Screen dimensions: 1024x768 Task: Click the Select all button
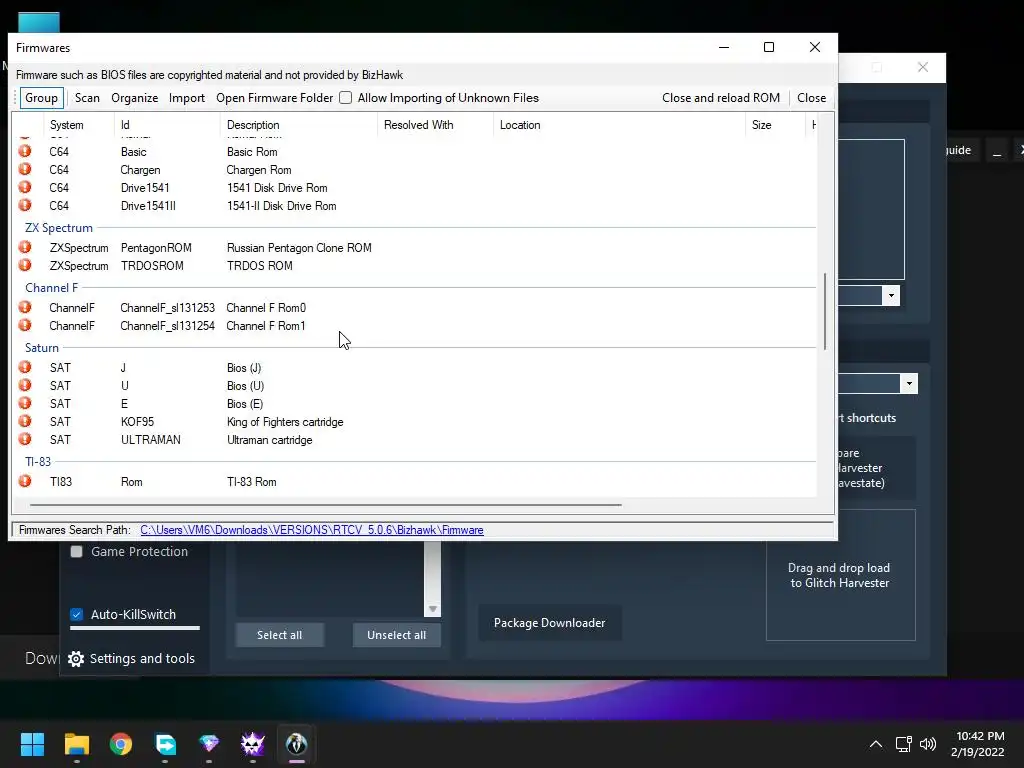pos(280,635)
